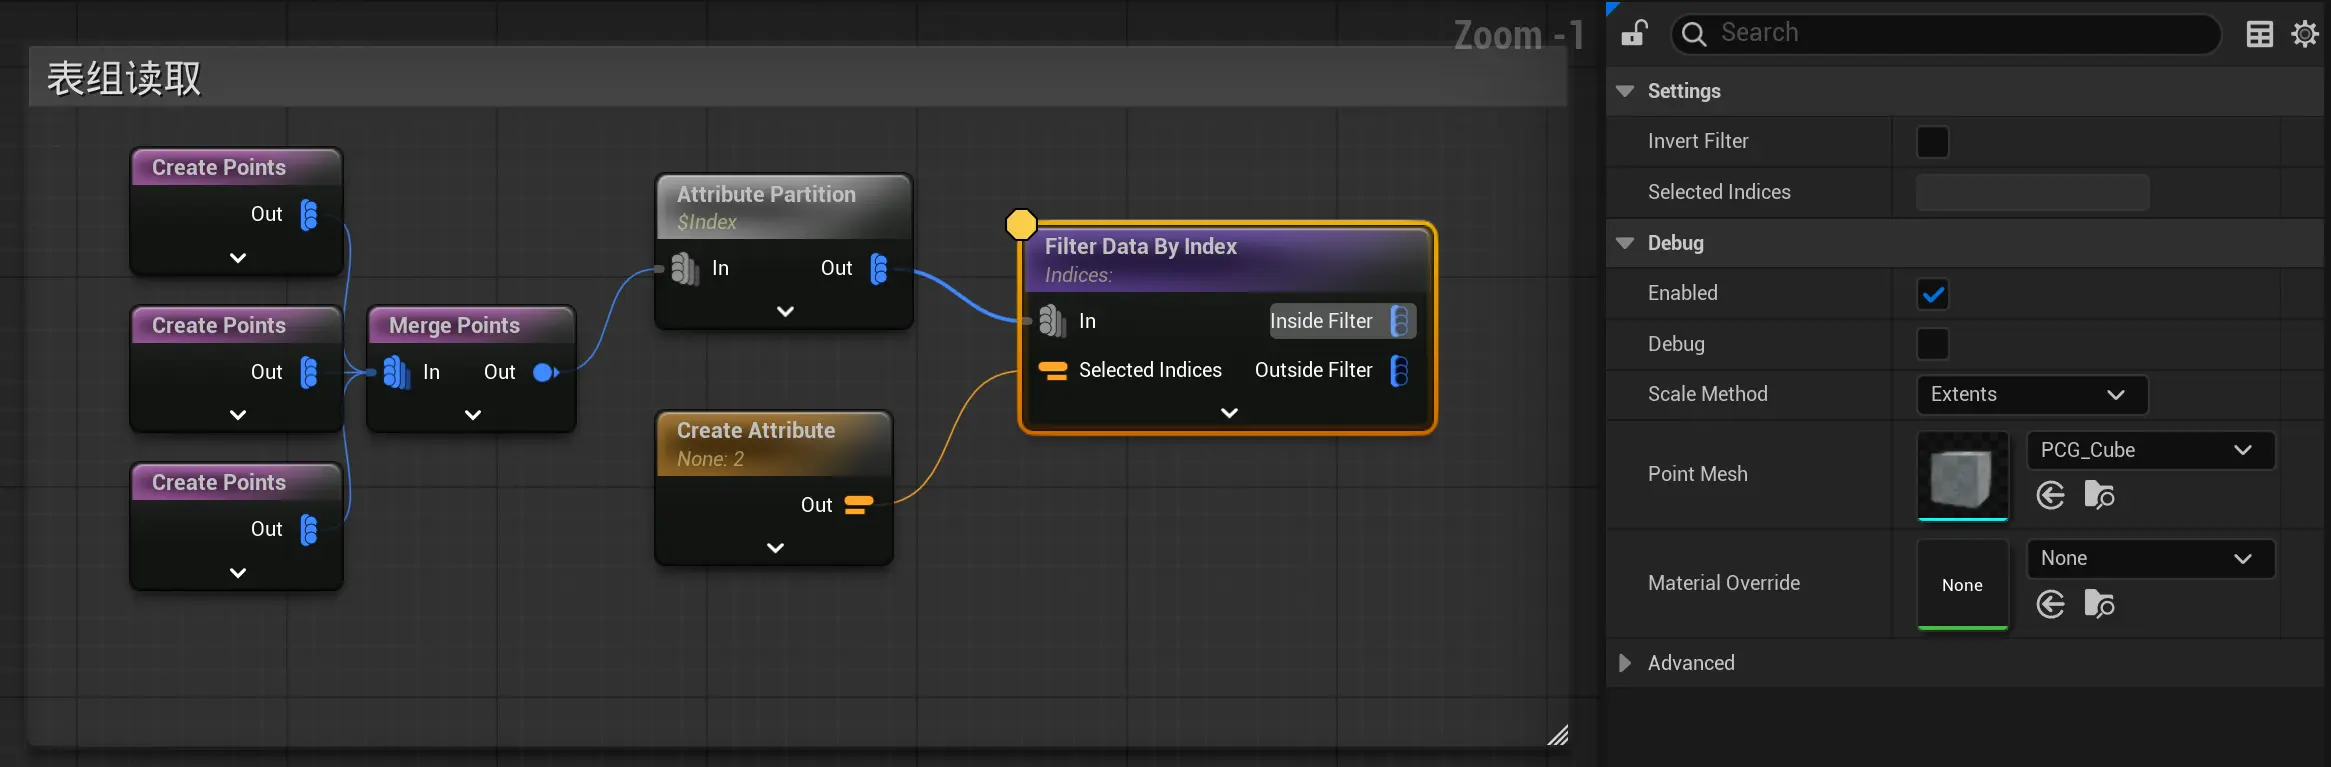Click the Merge Points Out pin
2331x767 pixels.
545,372
